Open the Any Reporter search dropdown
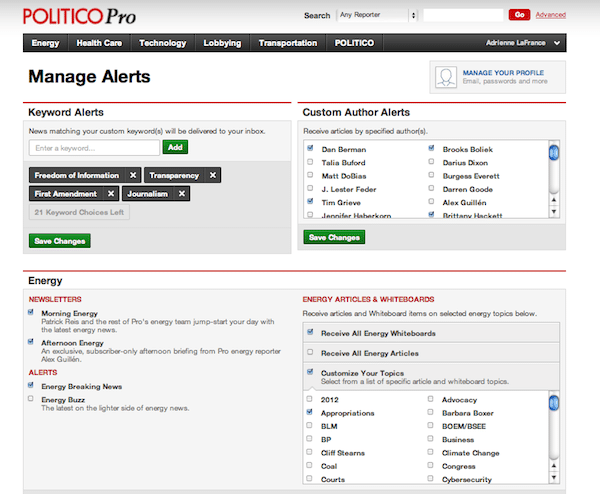The image size is (600, 494). tap(377, 15)
